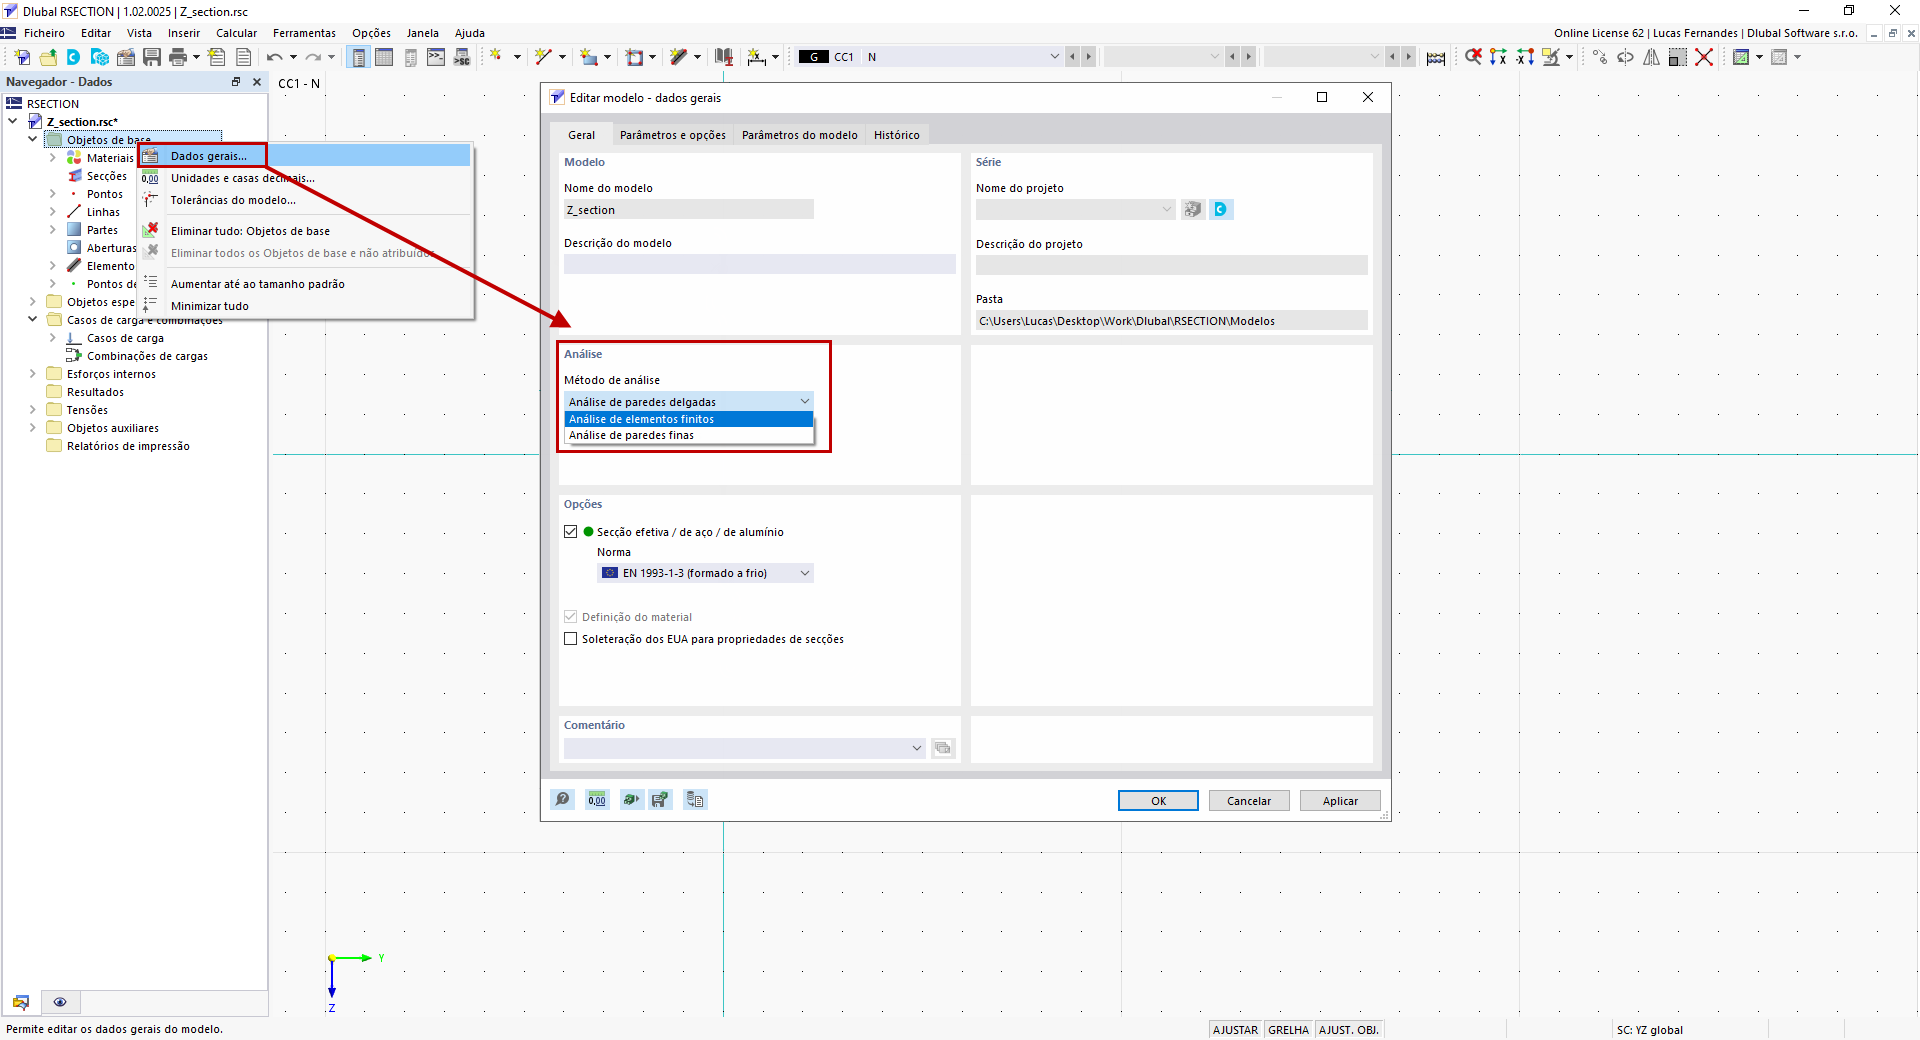The image size is (1920, 1040).
Task: Expand the Objetos auxiliares tree node
Action: pos(33,428)
